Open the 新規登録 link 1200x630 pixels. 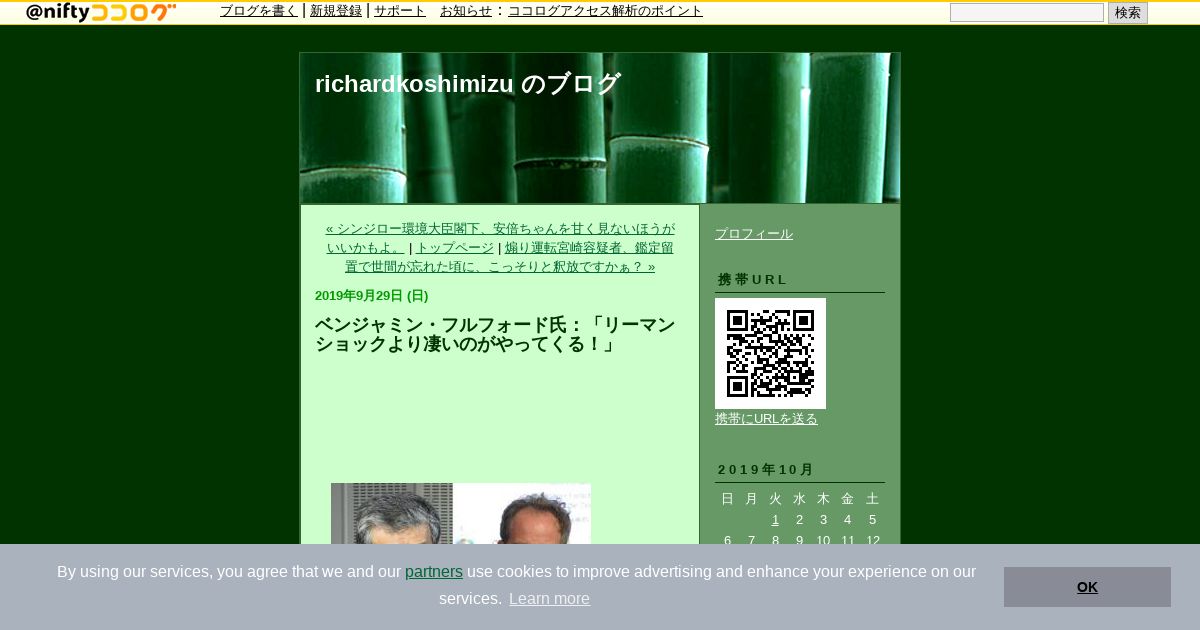(x=336, y=11)
